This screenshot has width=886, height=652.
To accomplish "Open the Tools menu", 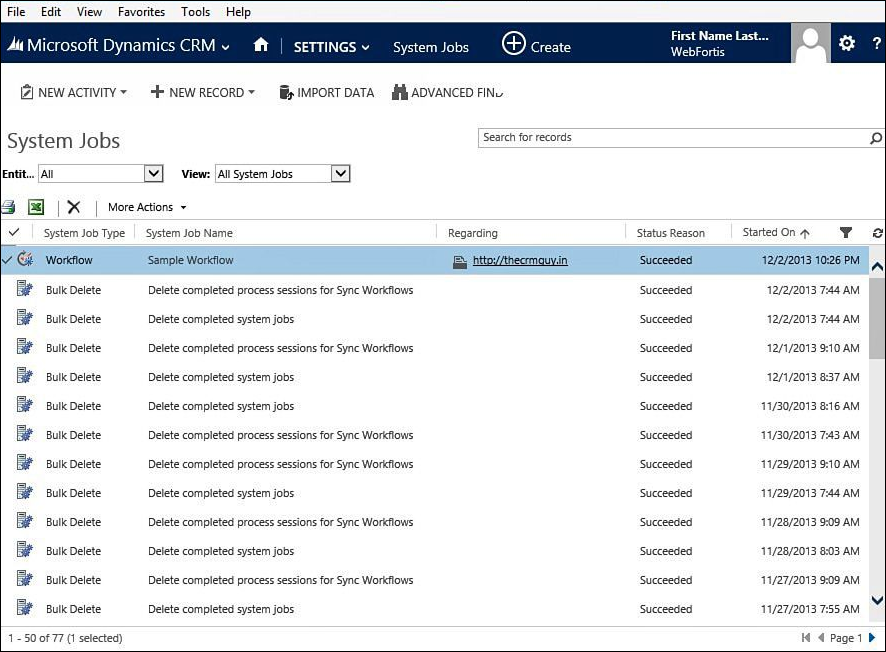I will click(196, 12).
